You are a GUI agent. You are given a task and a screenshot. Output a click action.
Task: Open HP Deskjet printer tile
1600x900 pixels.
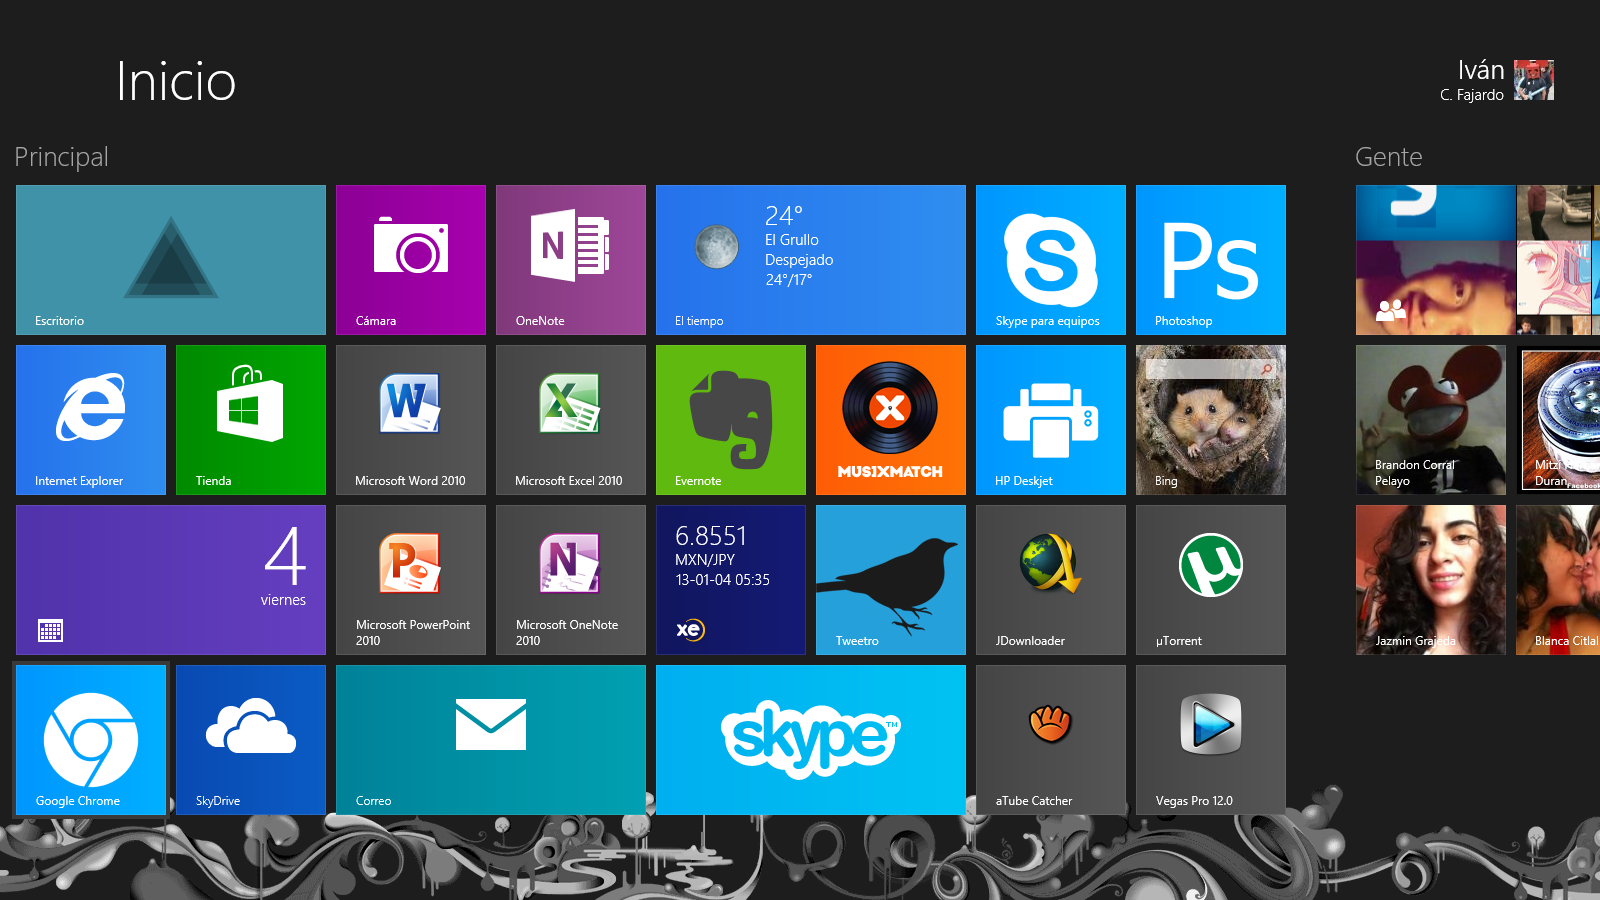(x=1051, y=420)
